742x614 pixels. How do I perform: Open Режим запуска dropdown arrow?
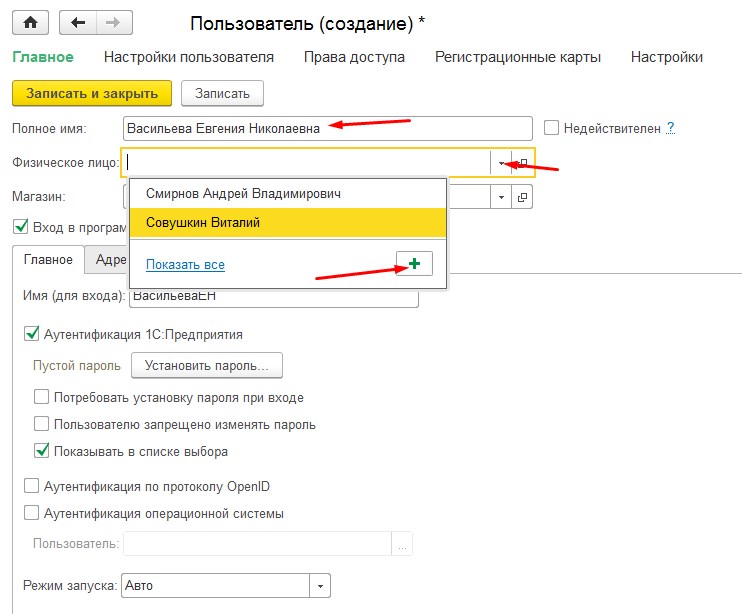point(320,586)
